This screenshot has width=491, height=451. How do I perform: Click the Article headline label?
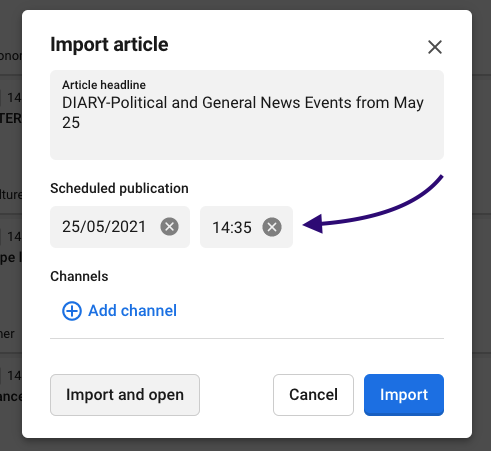tap(104, 85)
